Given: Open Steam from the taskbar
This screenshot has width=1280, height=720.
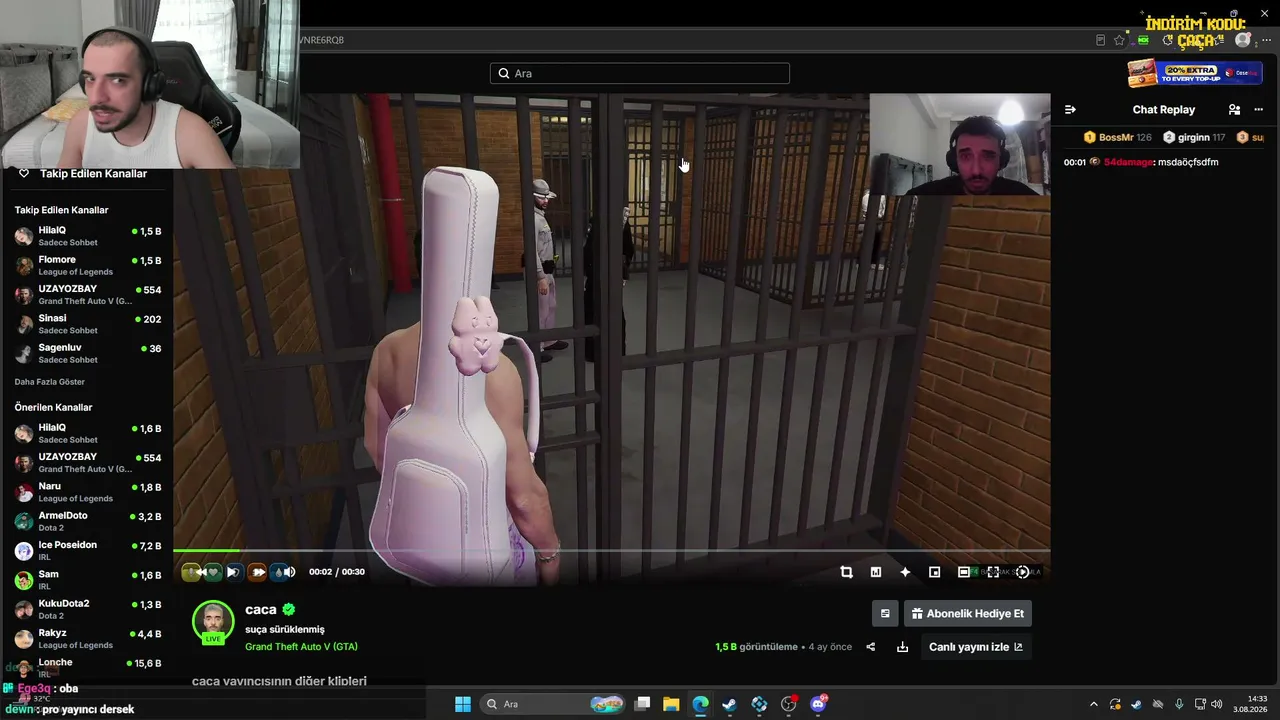Looking at the screenshot, I should tap(730, 704).
